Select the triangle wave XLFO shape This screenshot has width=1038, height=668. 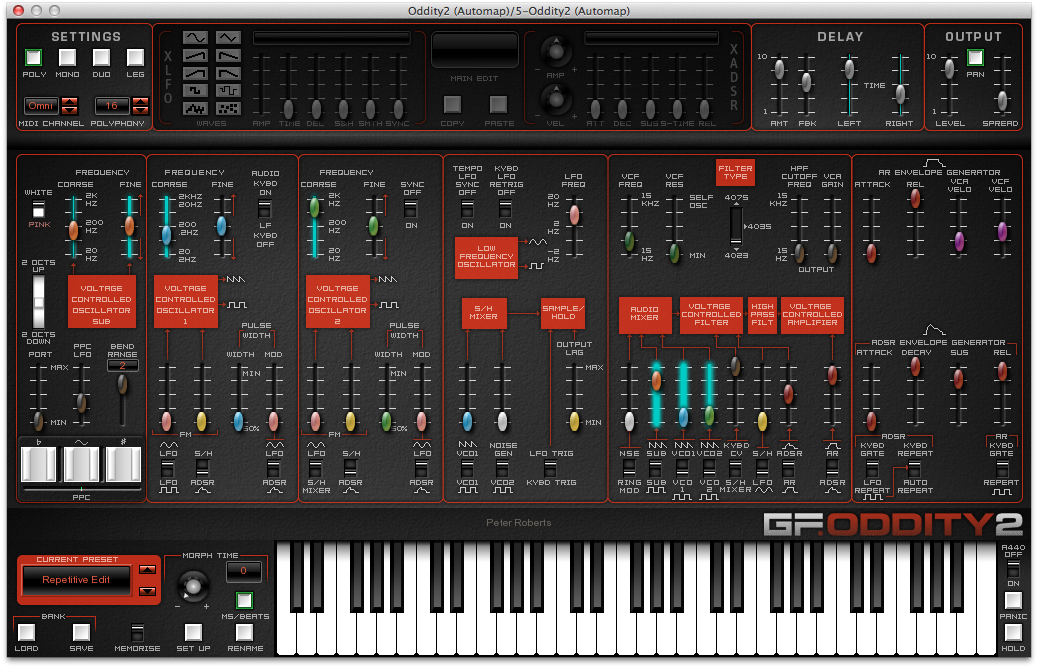click(228, 38)
